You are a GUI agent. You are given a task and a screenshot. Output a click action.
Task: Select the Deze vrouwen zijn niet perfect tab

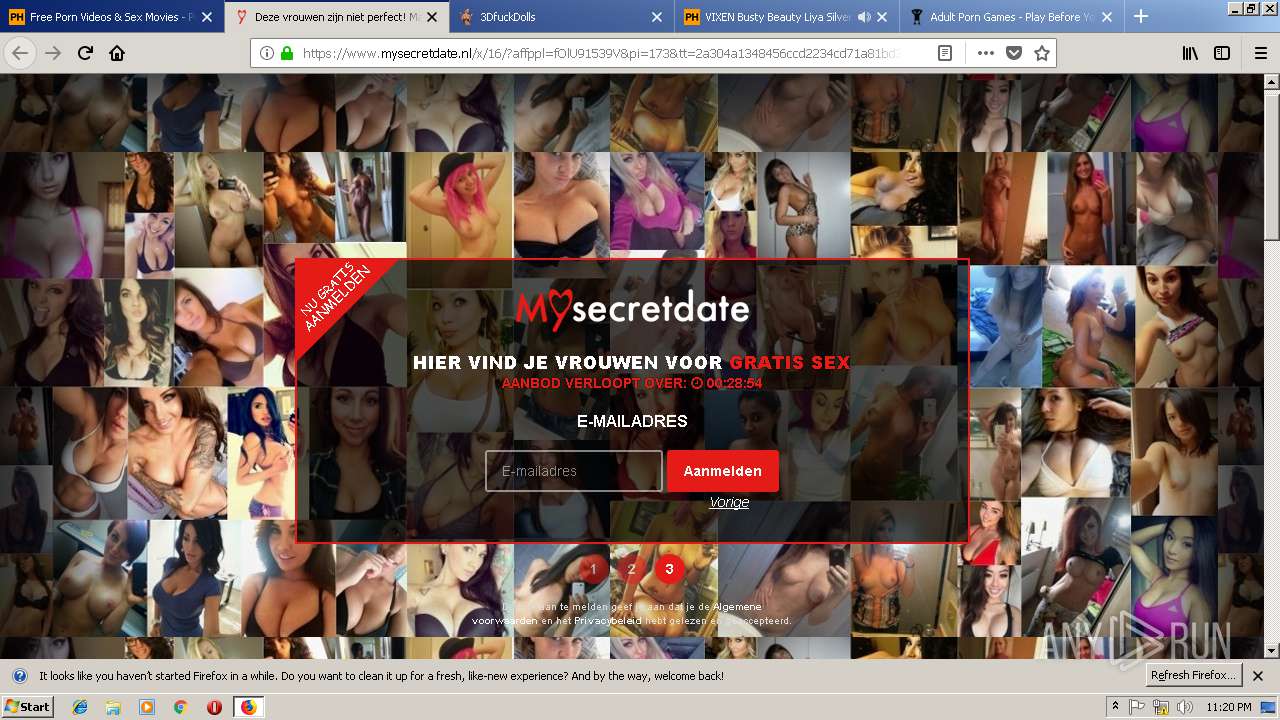click(x=337, y=17)
